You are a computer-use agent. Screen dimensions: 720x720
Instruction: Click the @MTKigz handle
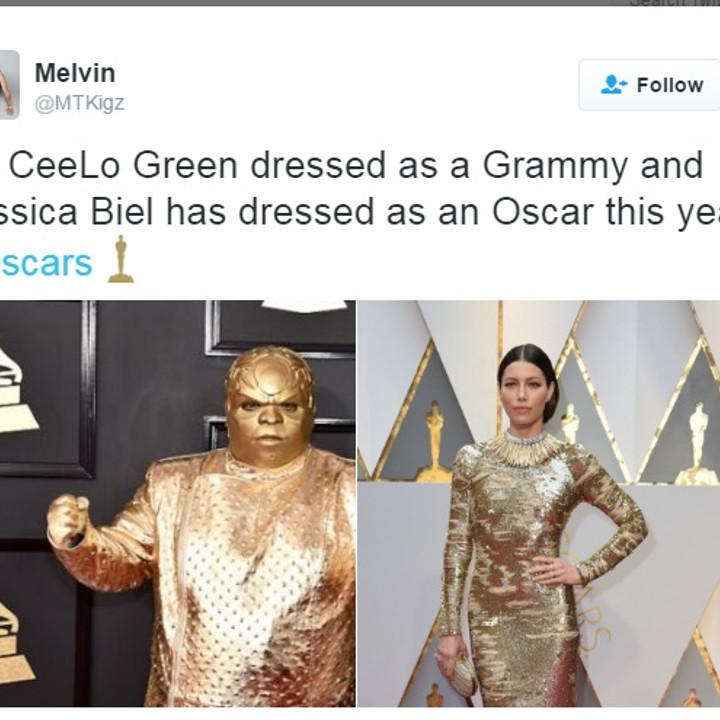tap(79, 103)
